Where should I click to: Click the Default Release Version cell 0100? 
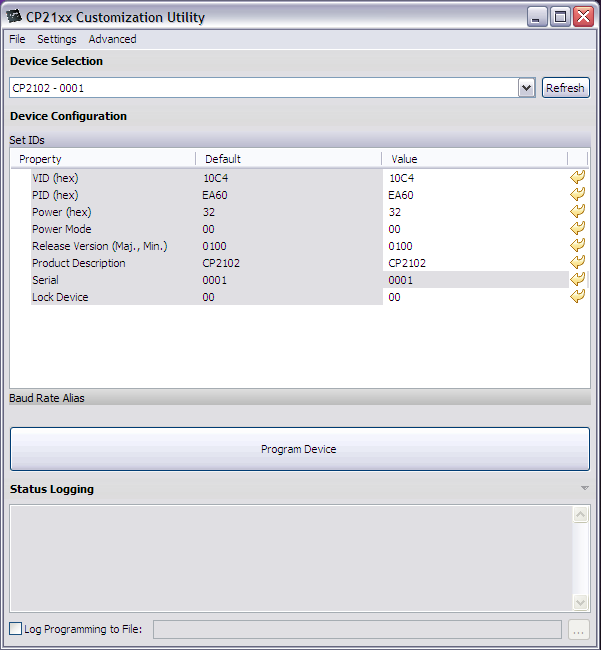tap(214, 246)
